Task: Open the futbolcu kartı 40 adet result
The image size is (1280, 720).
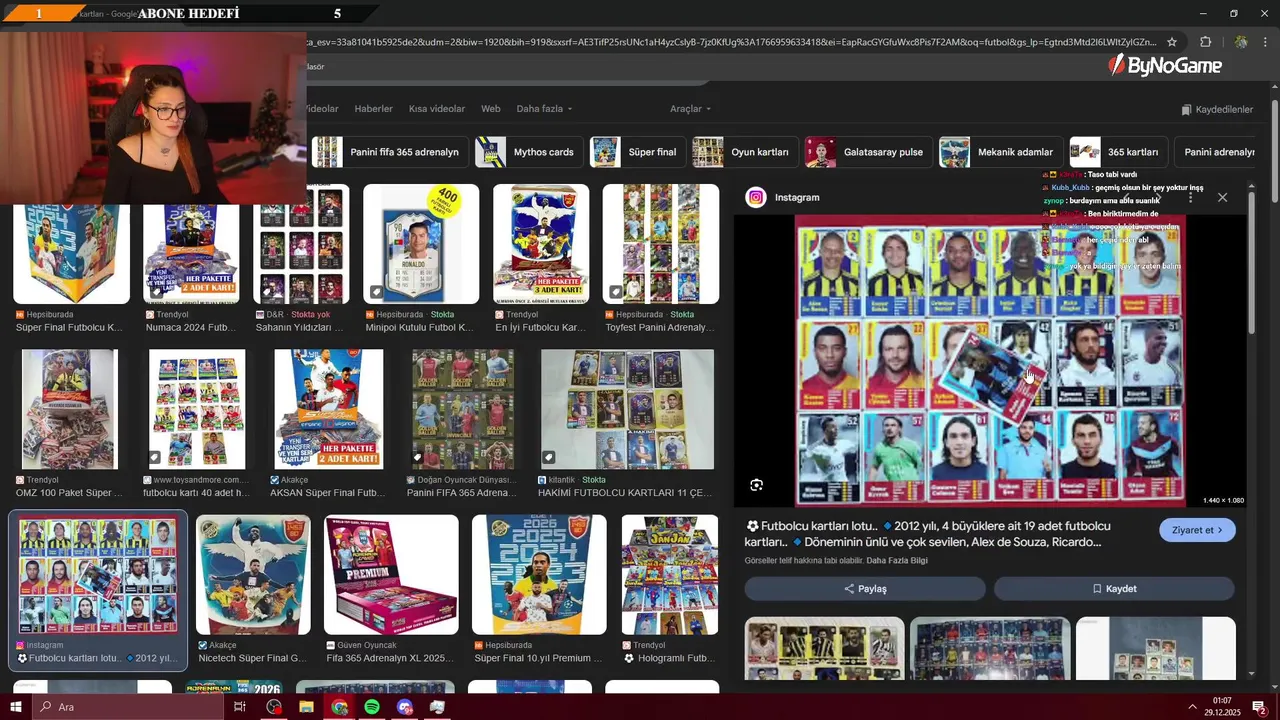Action: coord(197,409)
